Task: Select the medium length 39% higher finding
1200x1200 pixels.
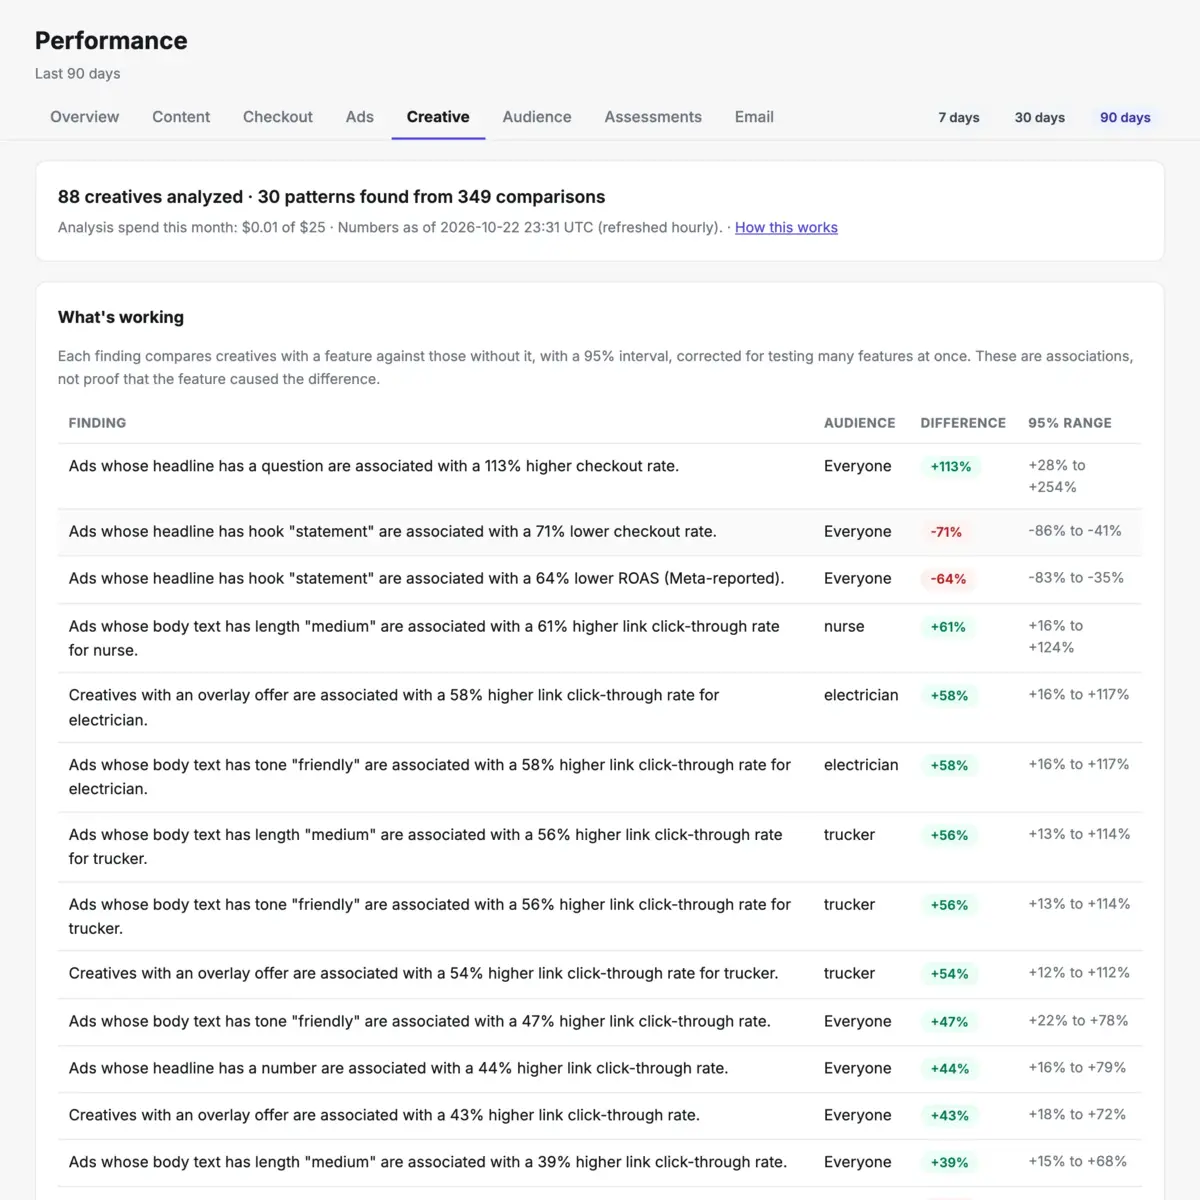Action: (x=600, y=1163)
